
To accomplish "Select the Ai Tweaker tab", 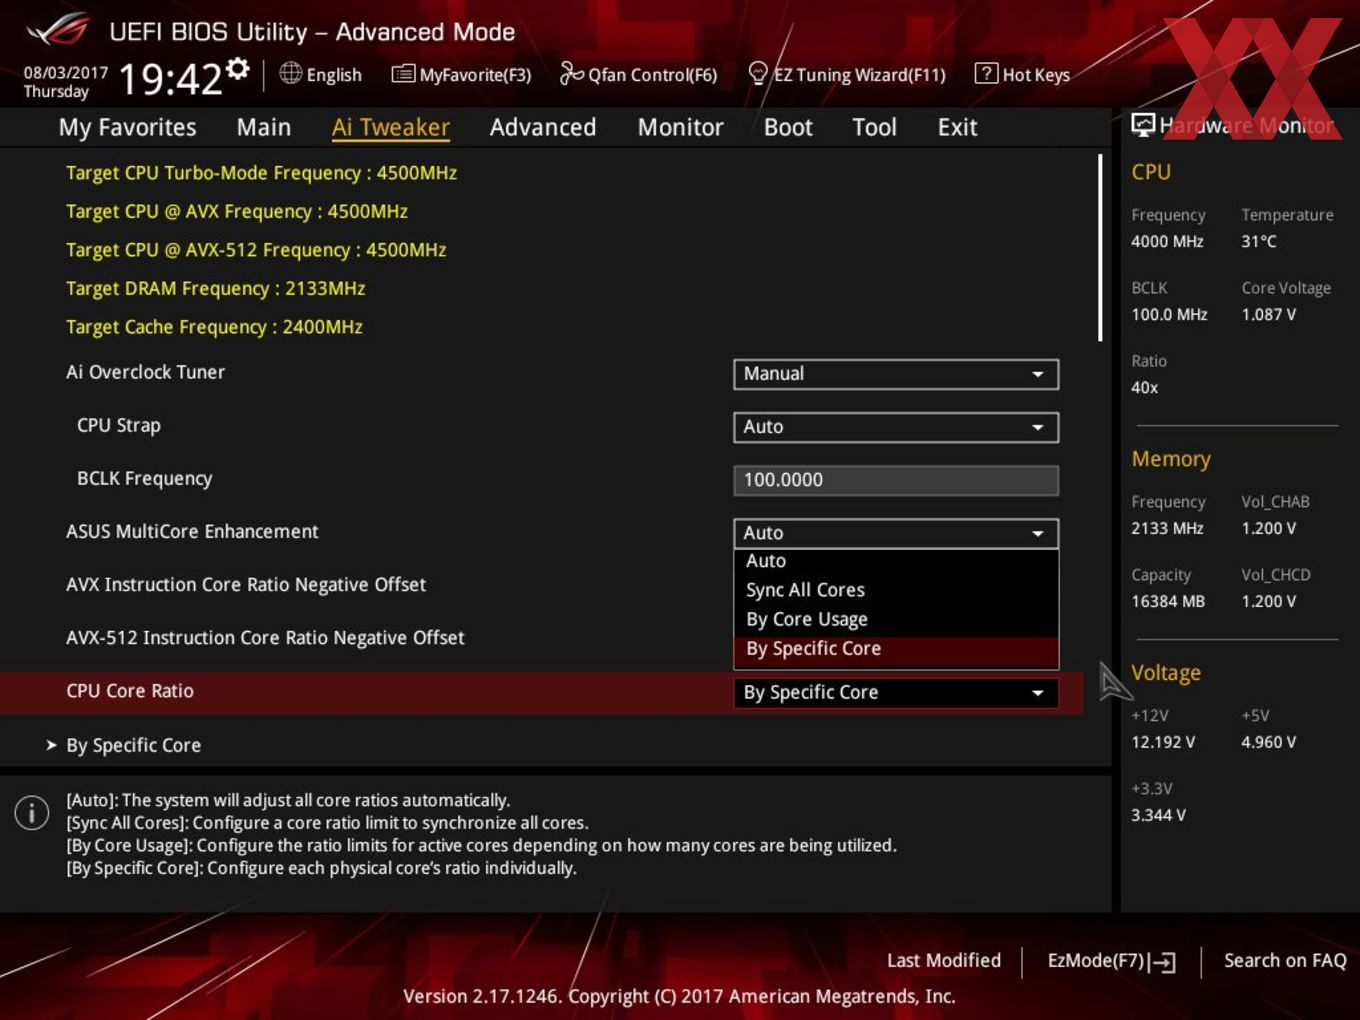I will (391, 127).
